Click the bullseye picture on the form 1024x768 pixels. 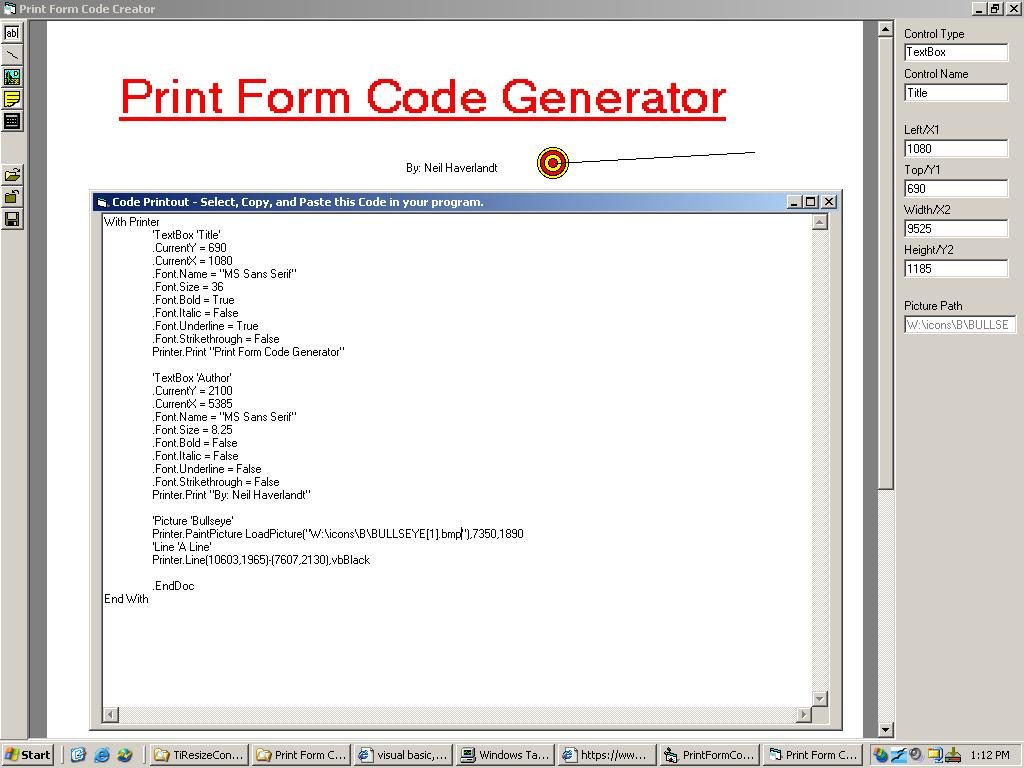(x=553, y=163)
